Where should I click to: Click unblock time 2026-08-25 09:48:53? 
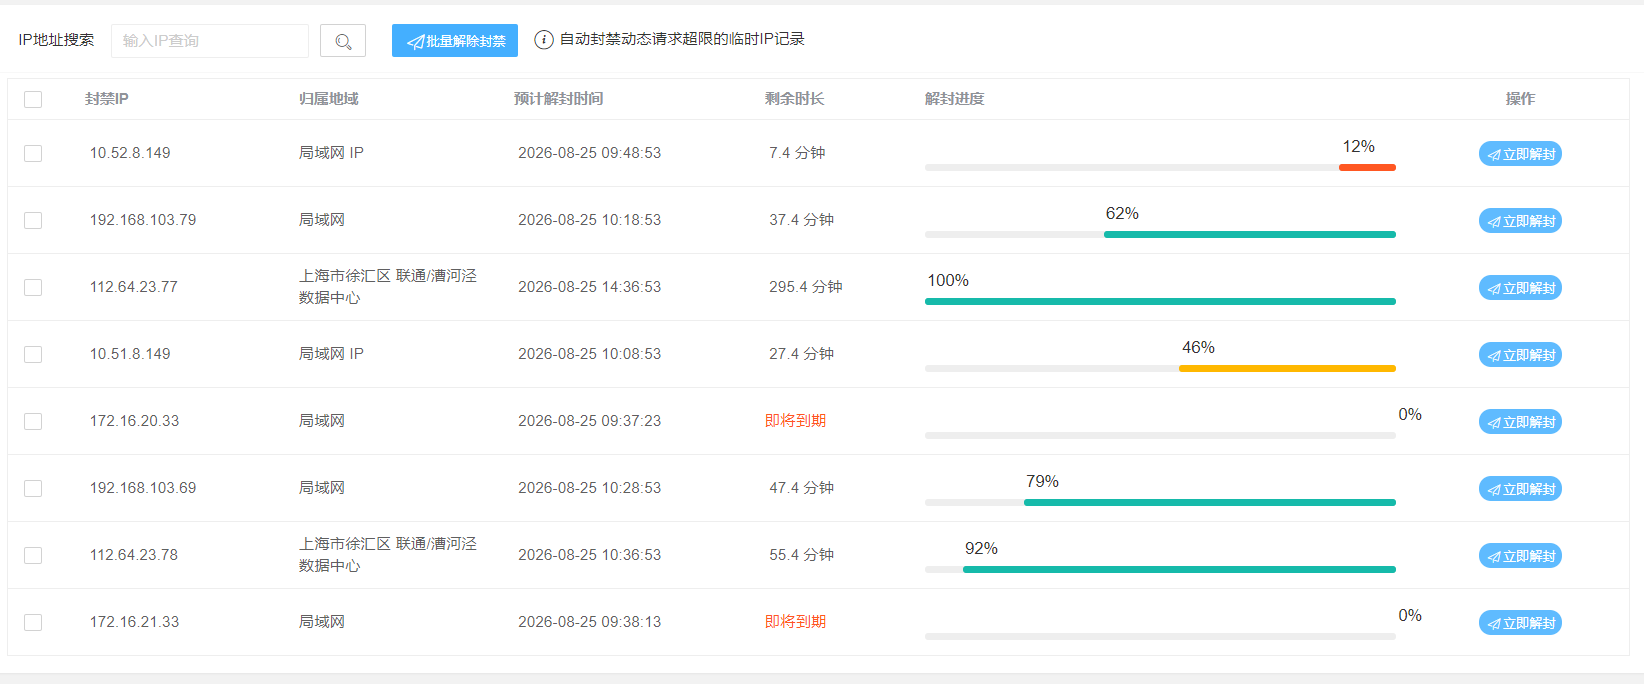590,153
